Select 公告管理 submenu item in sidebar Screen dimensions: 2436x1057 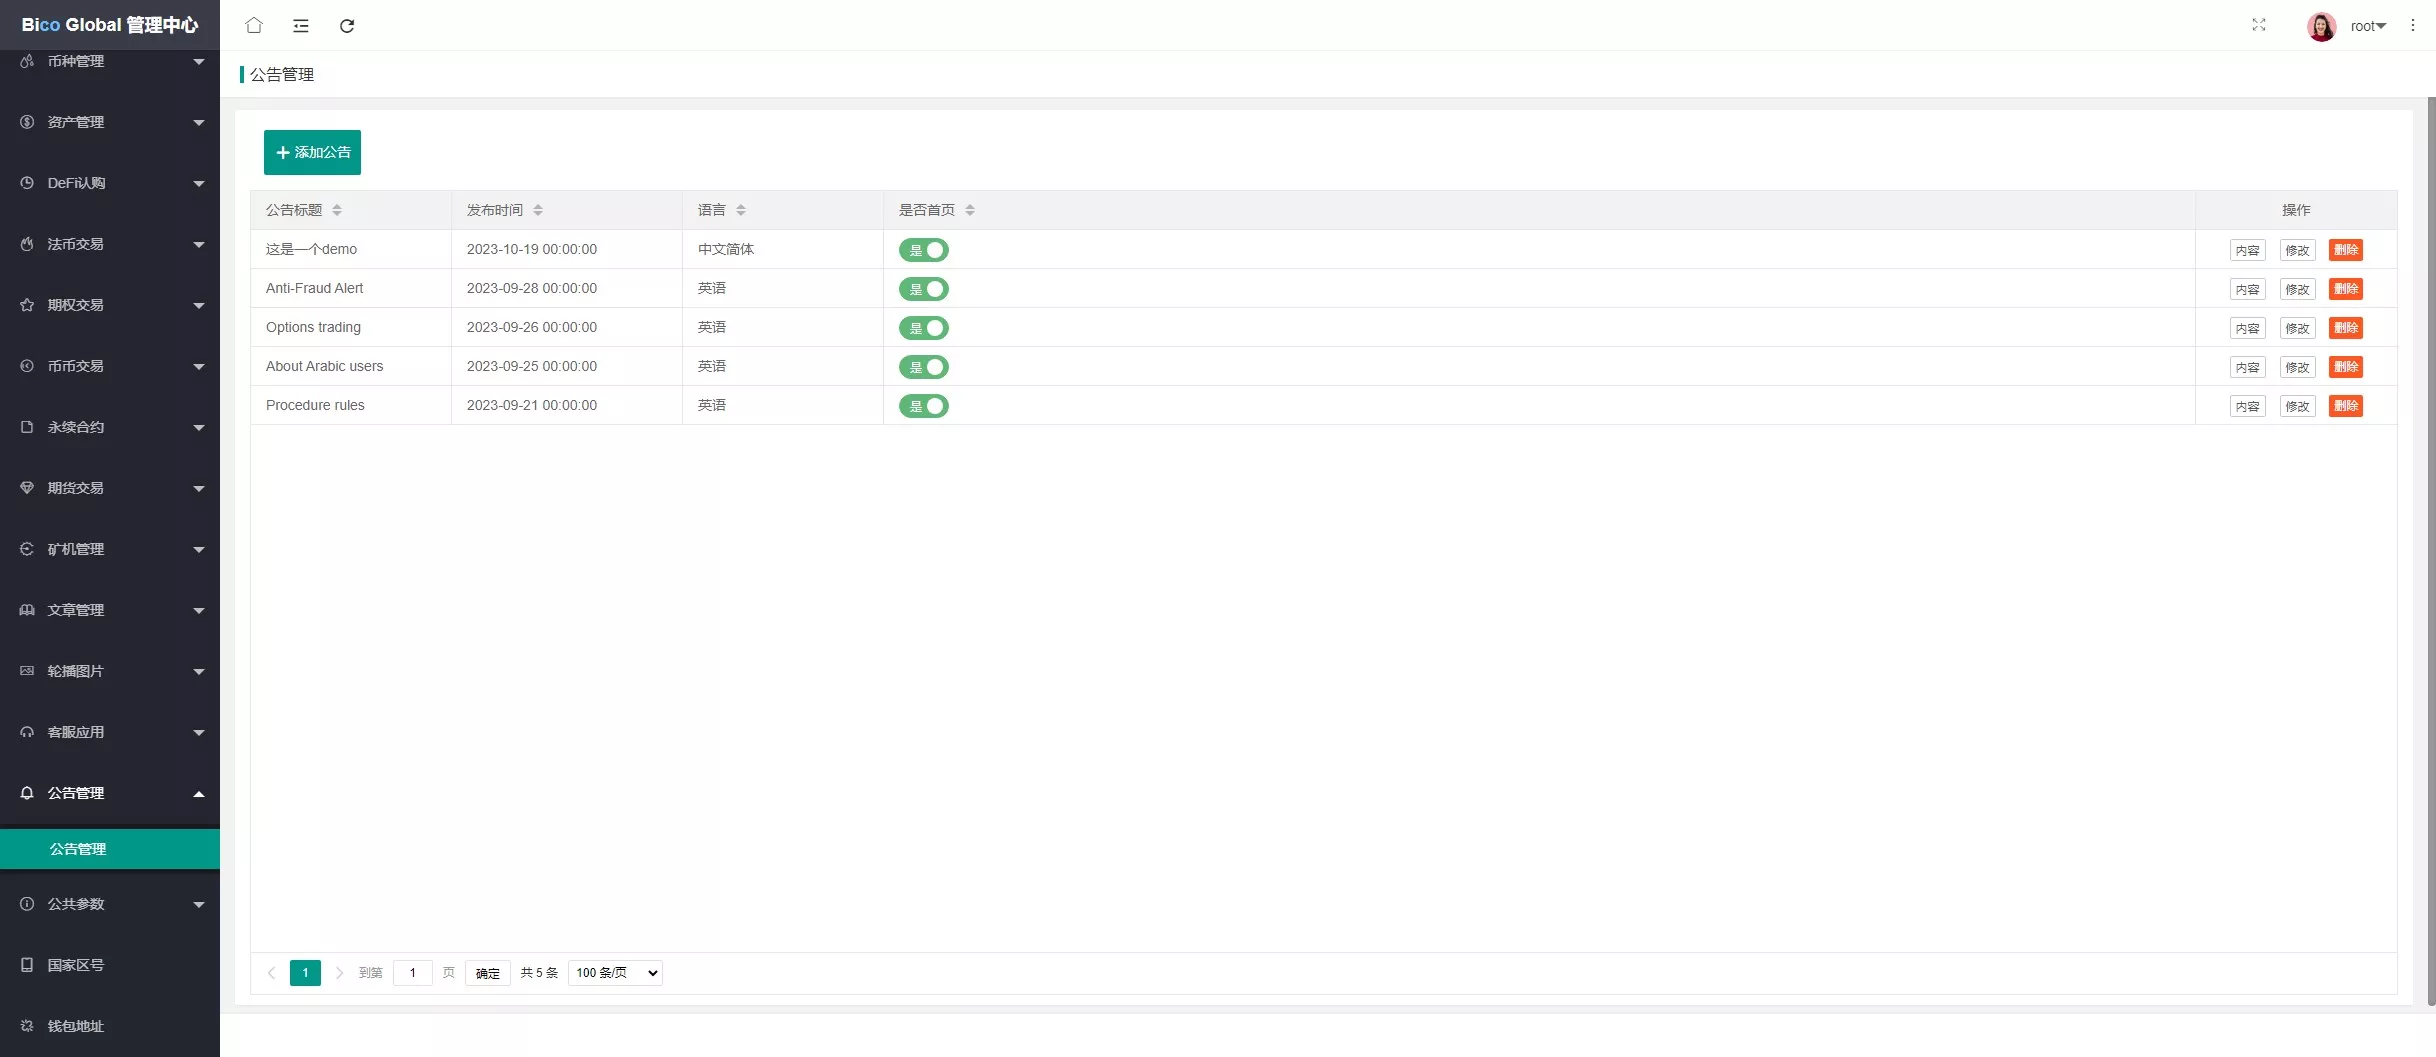click(110, 849)
